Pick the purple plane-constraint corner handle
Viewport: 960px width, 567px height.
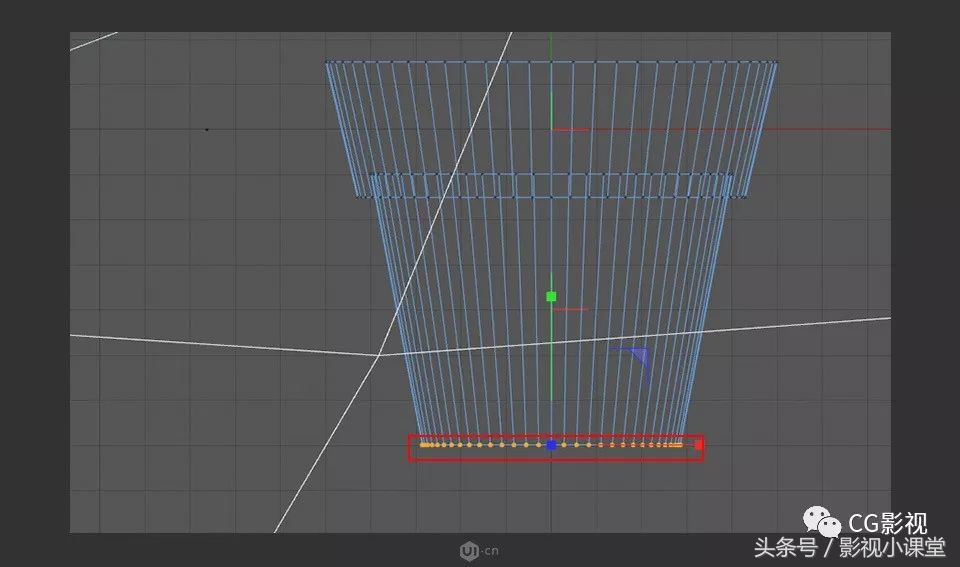[640, 357]
